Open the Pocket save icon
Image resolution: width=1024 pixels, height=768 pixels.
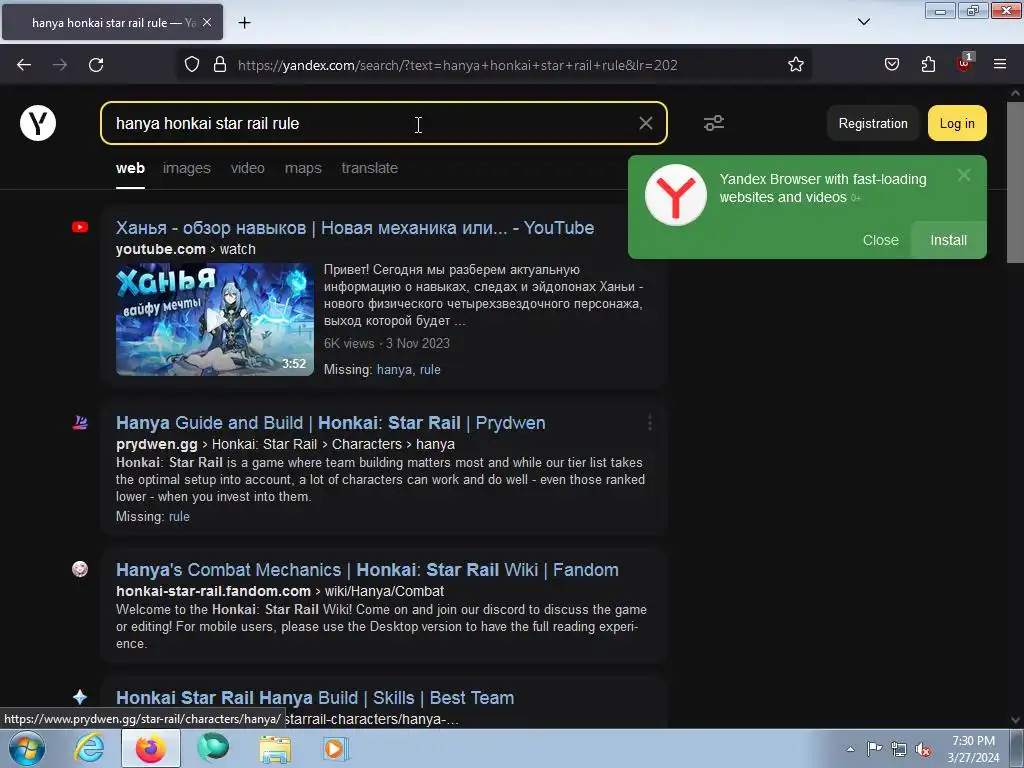click(x=892, y=65)
